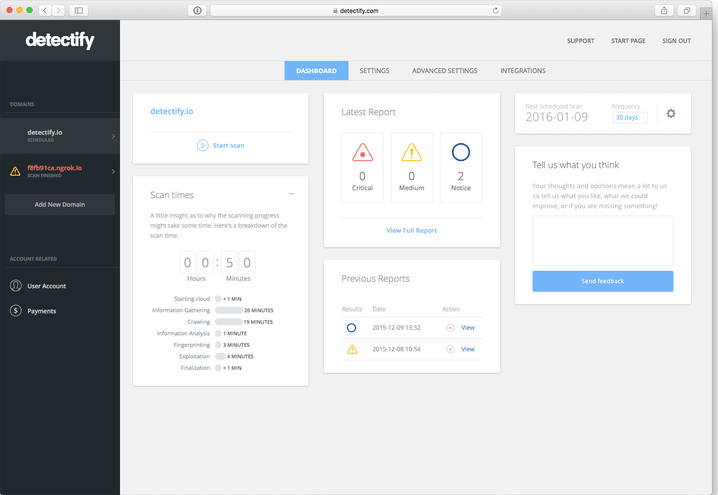This screenshot has height=495, width=718.
Task: Select the Notice blue circle icon
Action: (461, 152)
